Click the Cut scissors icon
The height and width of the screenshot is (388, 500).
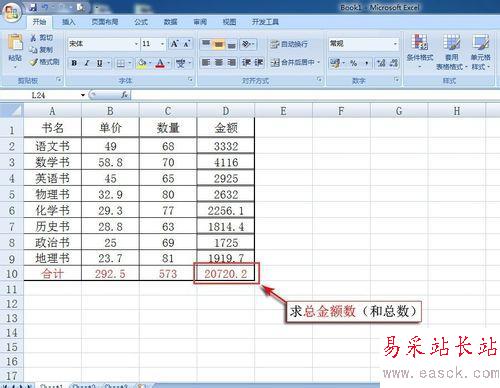pos(33,38)
